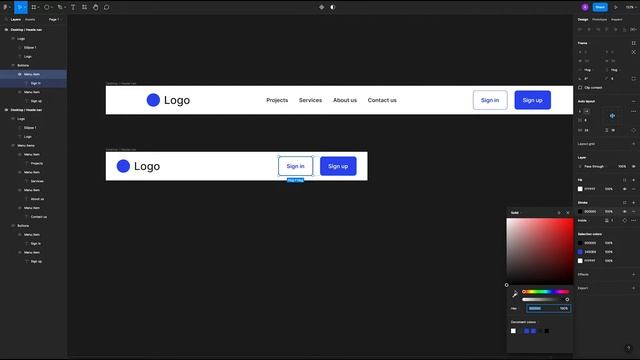The image size is (640, 360).
Task: Open the horizontal resizing Hug dropdown
Action: (587, 70)
